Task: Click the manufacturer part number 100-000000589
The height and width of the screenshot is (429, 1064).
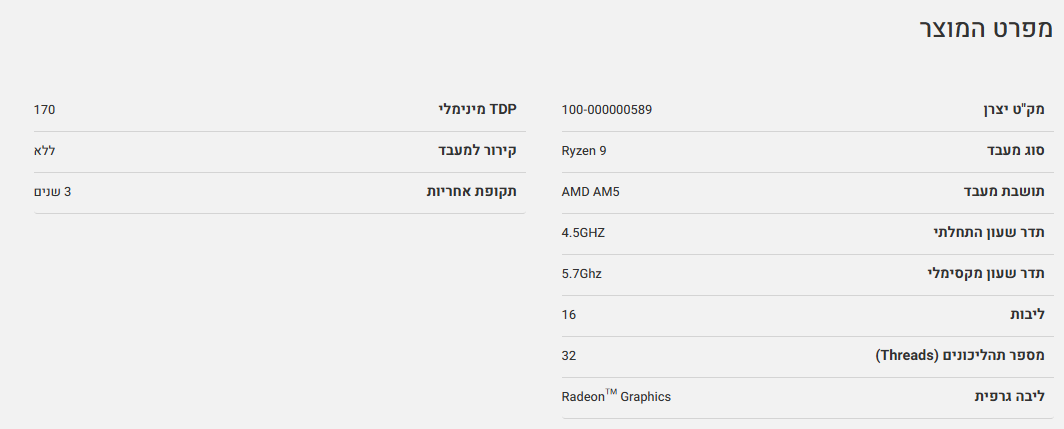Action: tap(607, 109)
